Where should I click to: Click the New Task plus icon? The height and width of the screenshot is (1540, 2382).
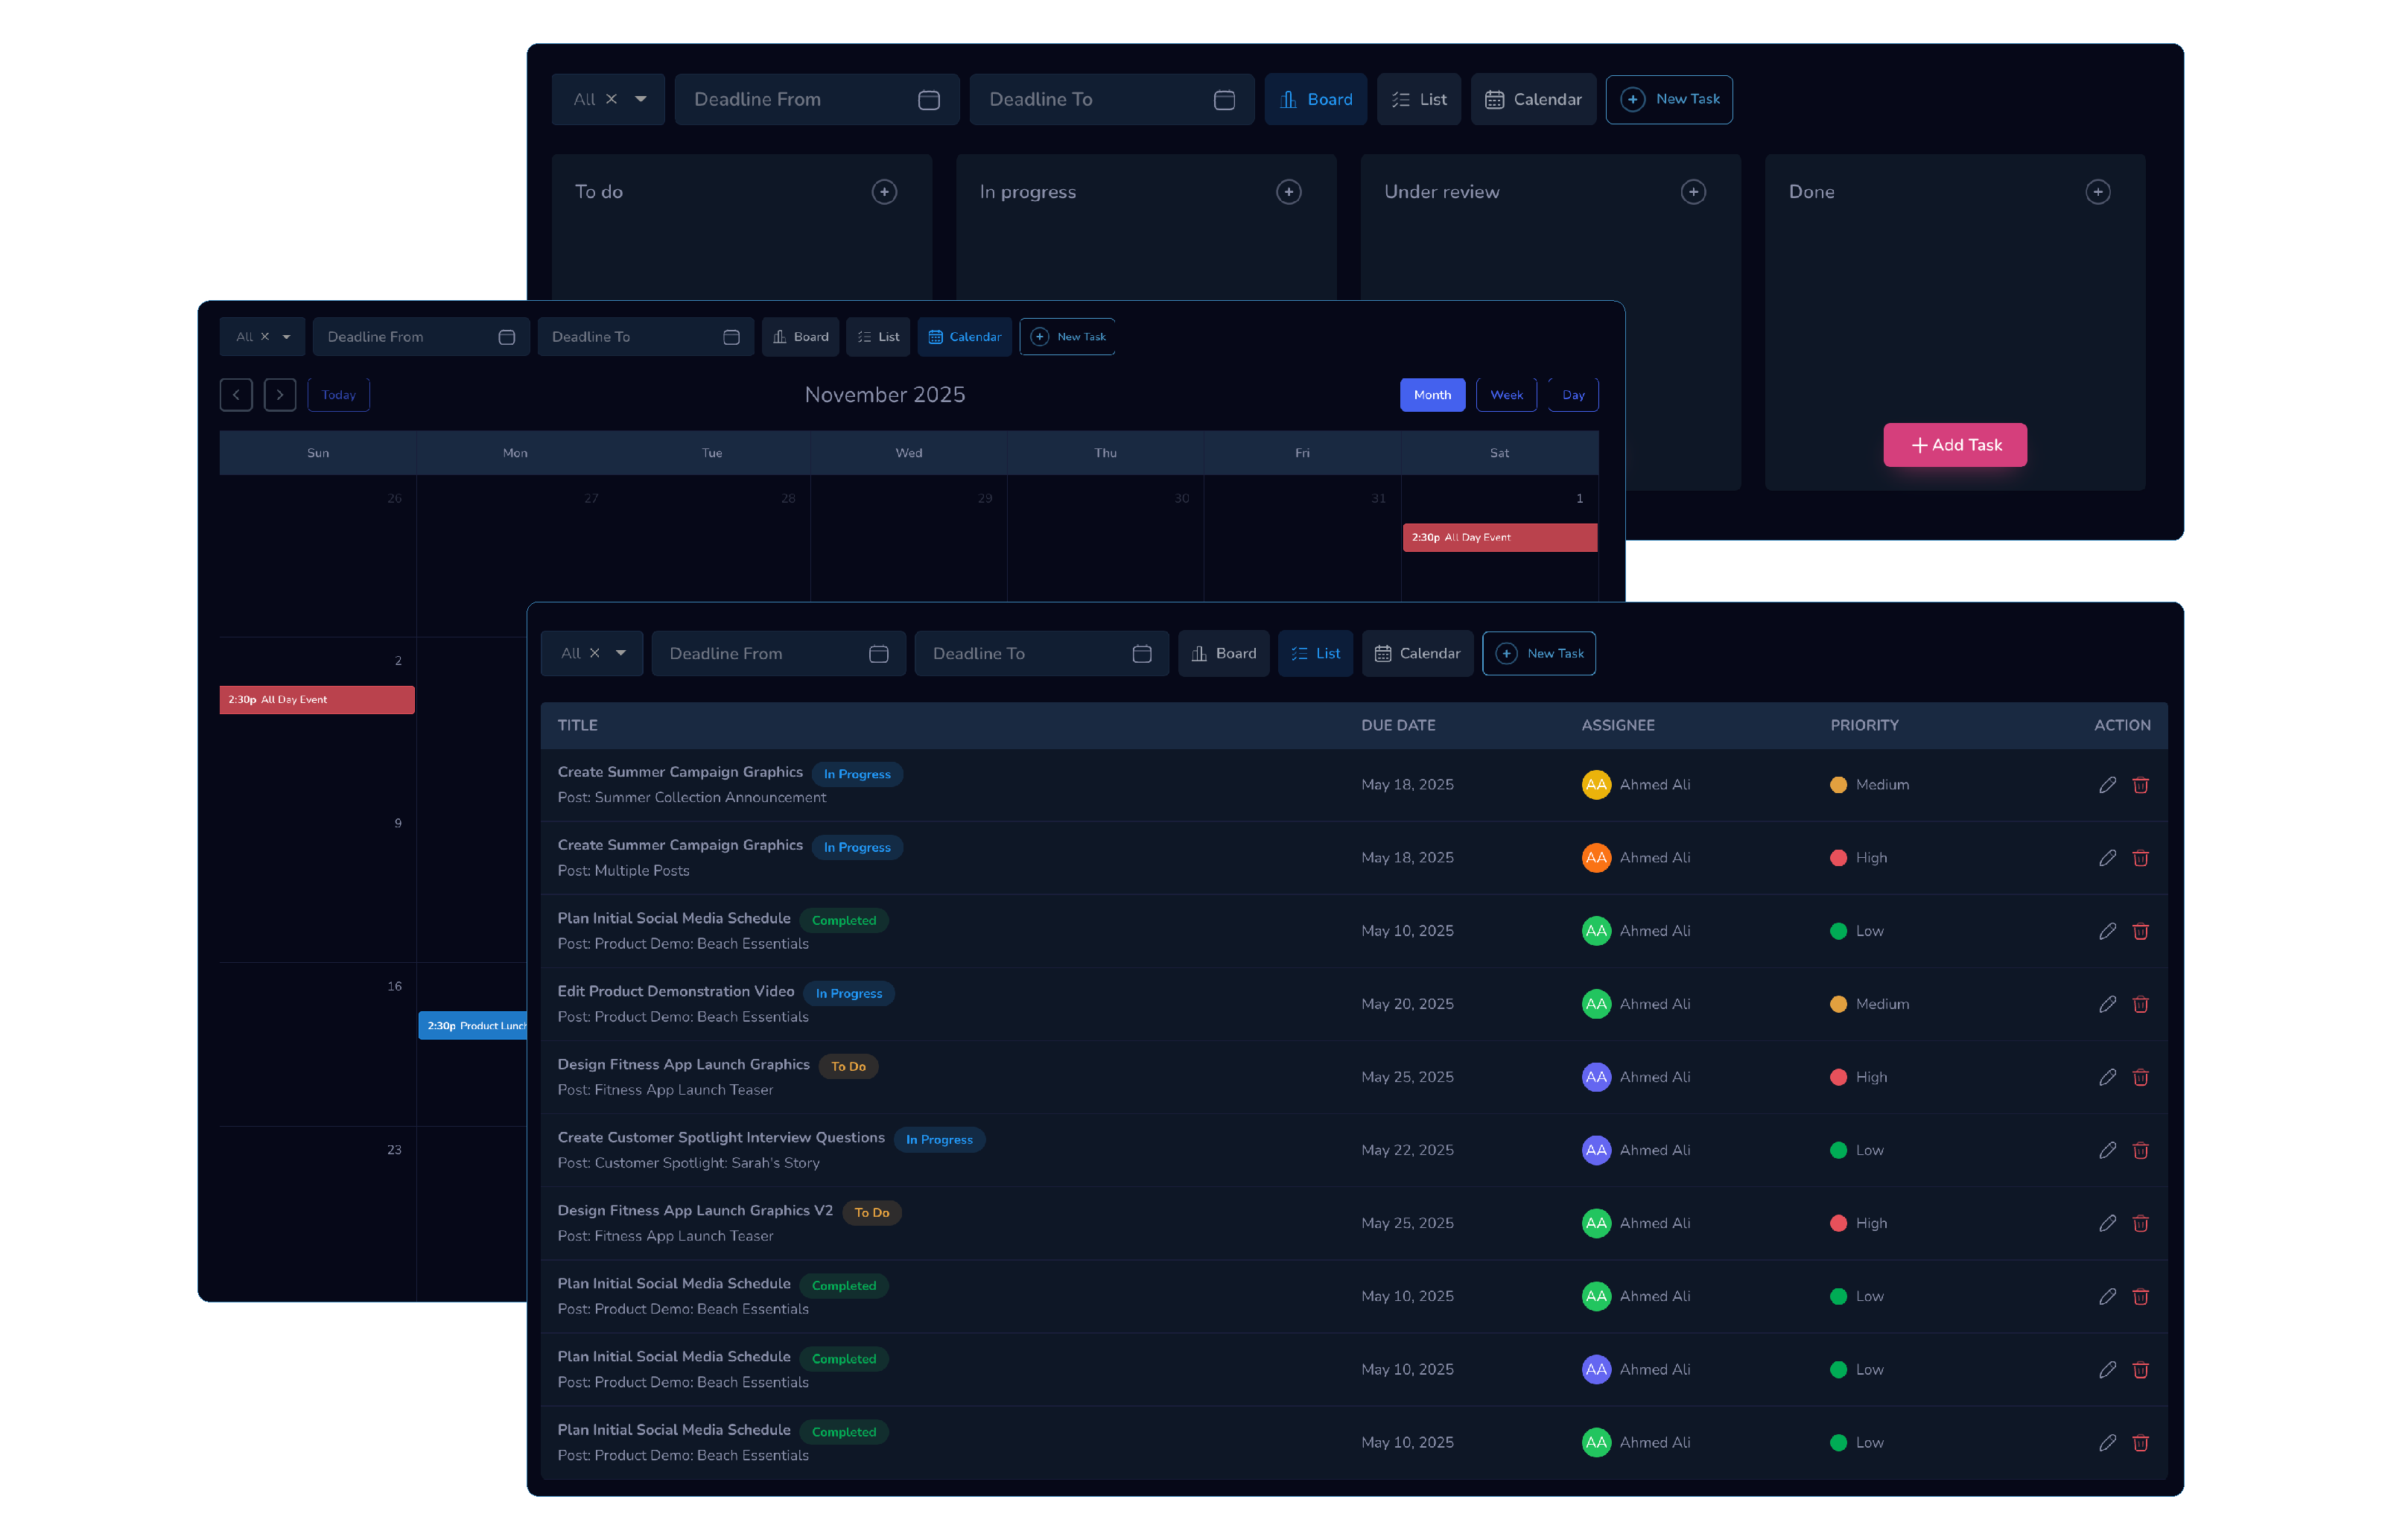(1632, 99)
